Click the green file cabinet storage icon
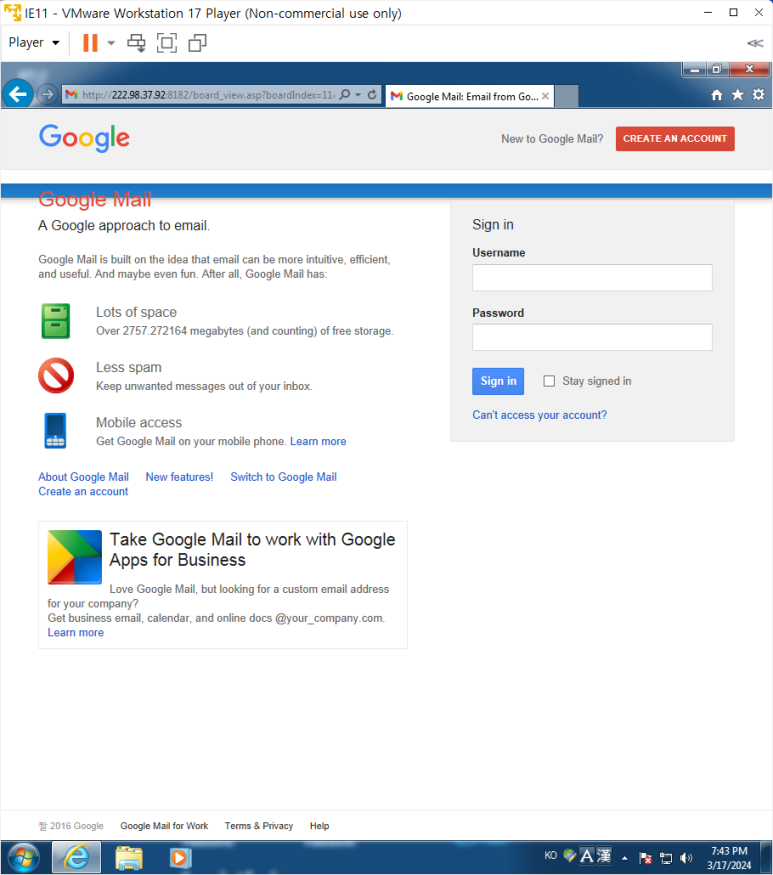Image resolution: width=773 pixels, height=875 pixels. (56, 321)
